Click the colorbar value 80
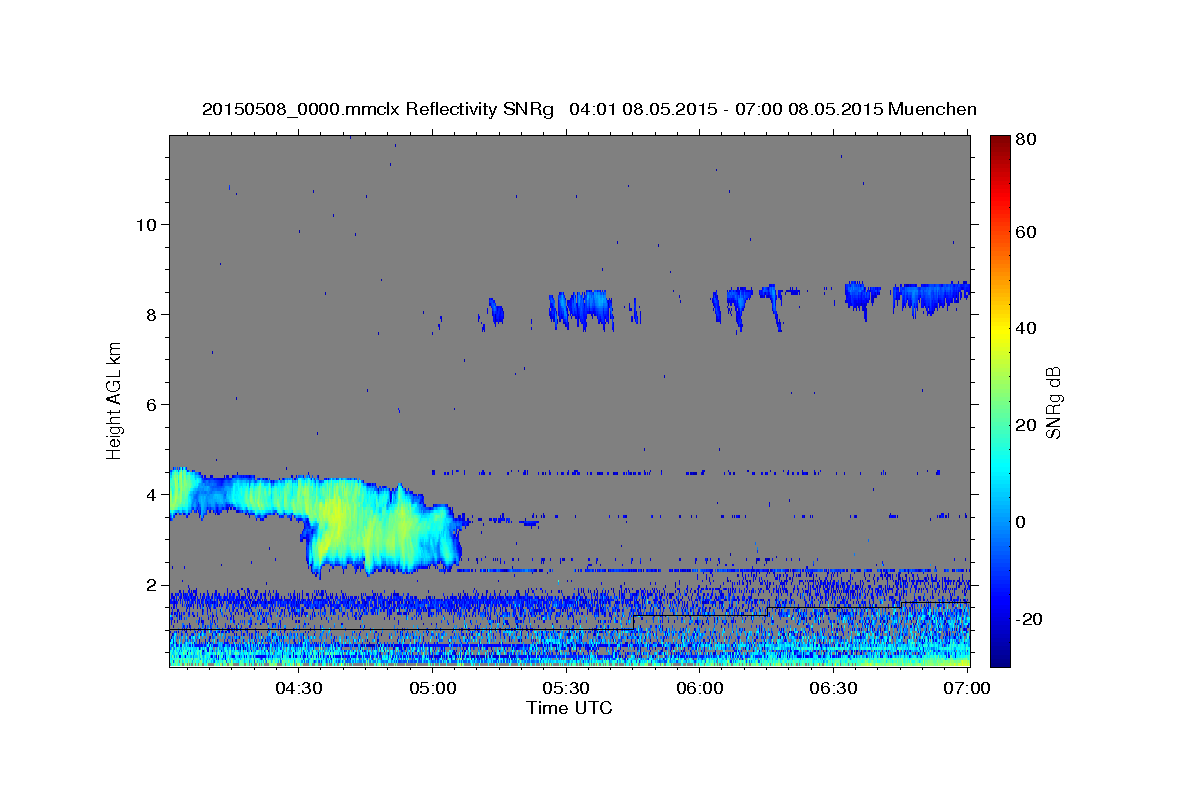 1027,140
